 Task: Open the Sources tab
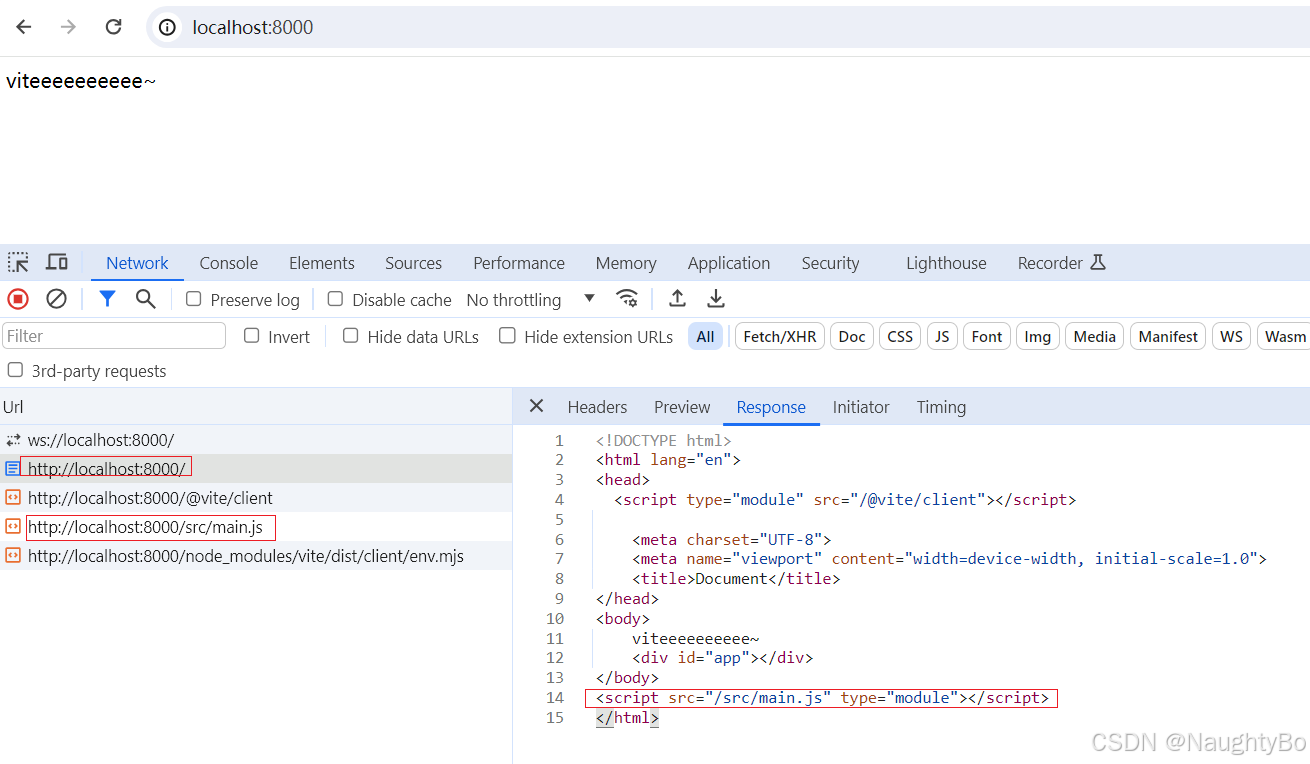[413, 263]
